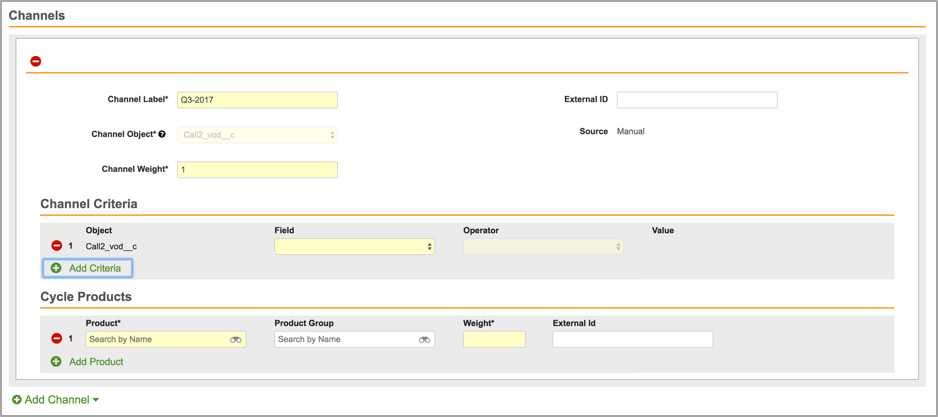The width and height of the screenshot is (938, 417).
Task: Click the Cycle Products External Id field
Action: [632, 340]
